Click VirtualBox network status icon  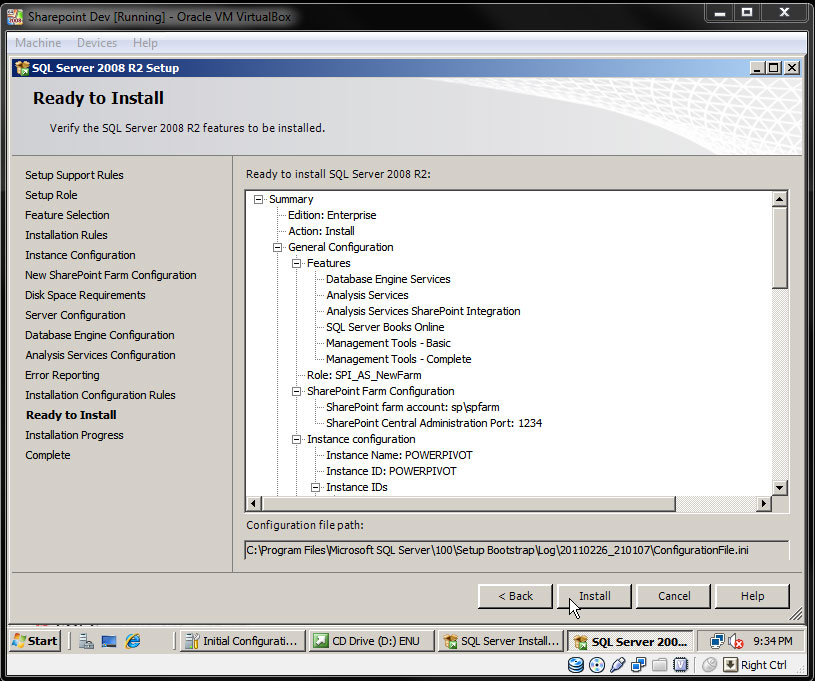[x=638, y=665]
